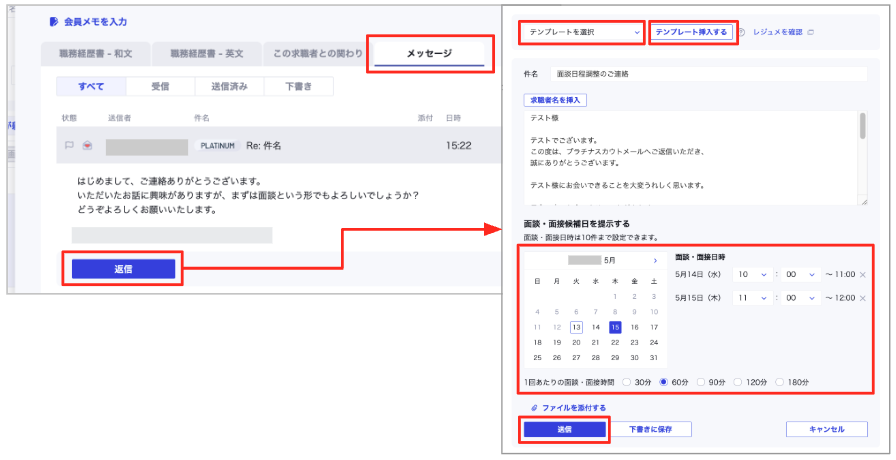Open hour dropdown for 5月14日 slot
Viewport: 896px width, 460px height.
coord(752,274)
